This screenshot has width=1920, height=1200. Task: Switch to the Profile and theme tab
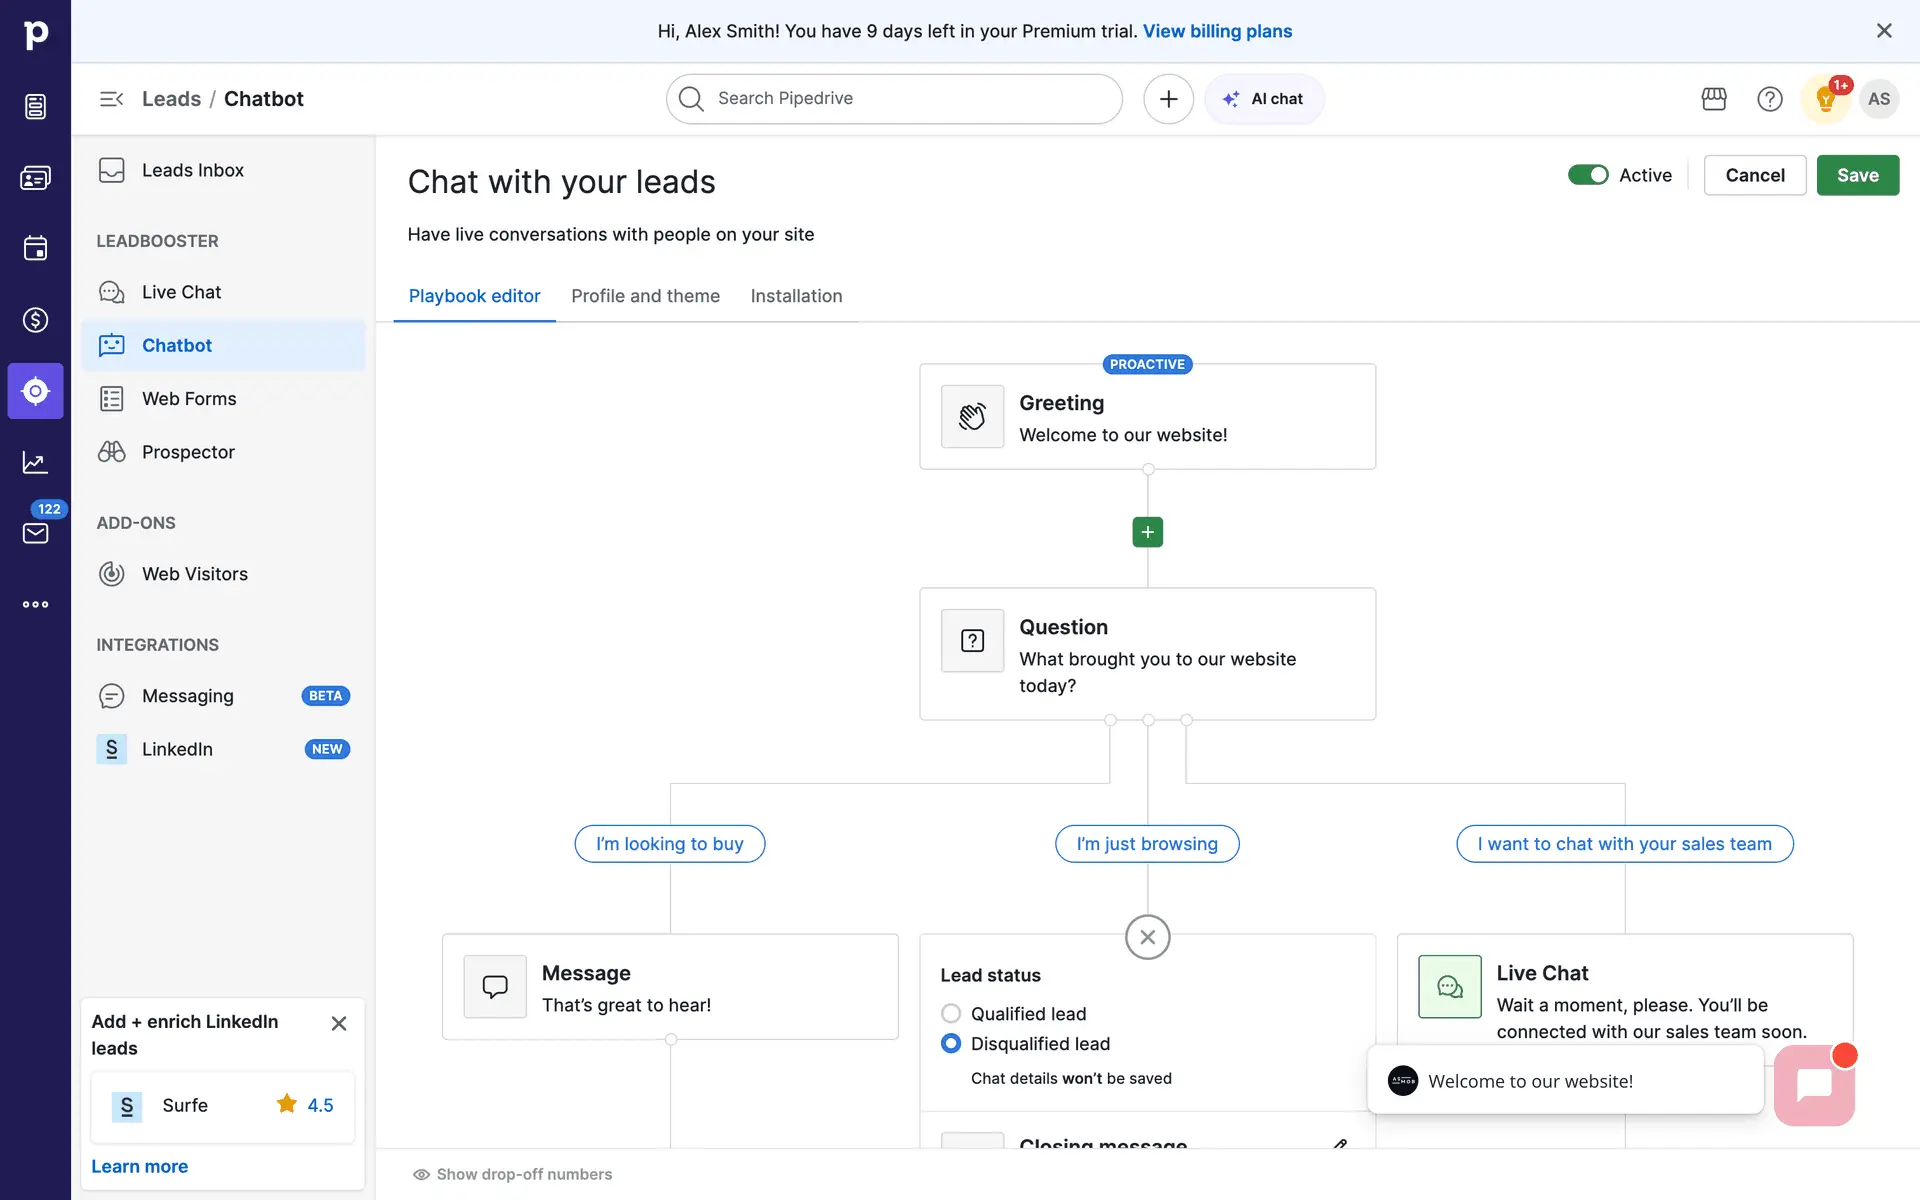(645, 296)
